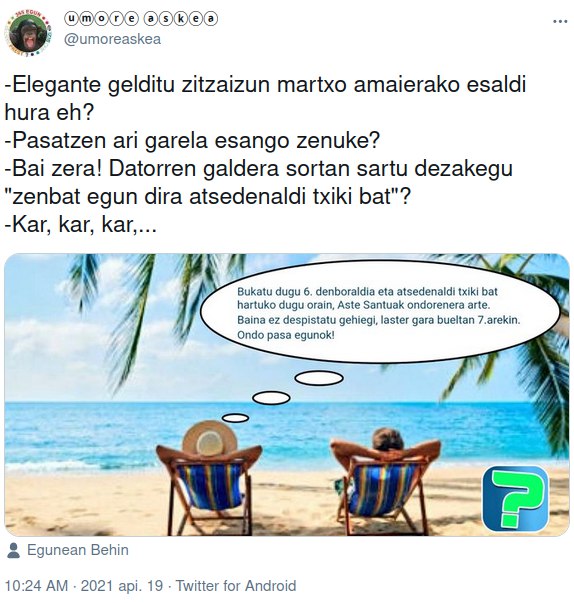Open the three-dot more options menu
This screenshot has width=574, height=603.
click(560, 22)
